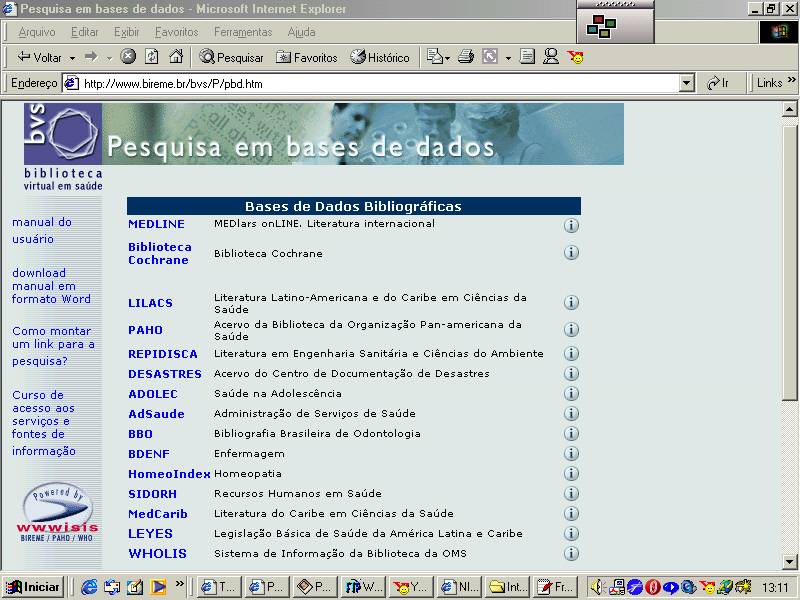Image resolution: width=800 pixels, height=600 pixels.
Task: Open the HomeoIndex database link
Action: tap(169, 474)
